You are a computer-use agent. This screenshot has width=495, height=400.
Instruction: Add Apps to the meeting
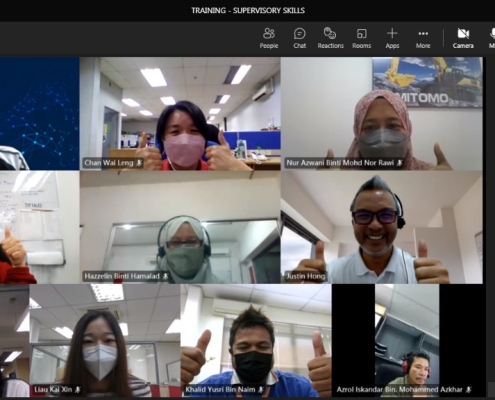click(392, 38)
